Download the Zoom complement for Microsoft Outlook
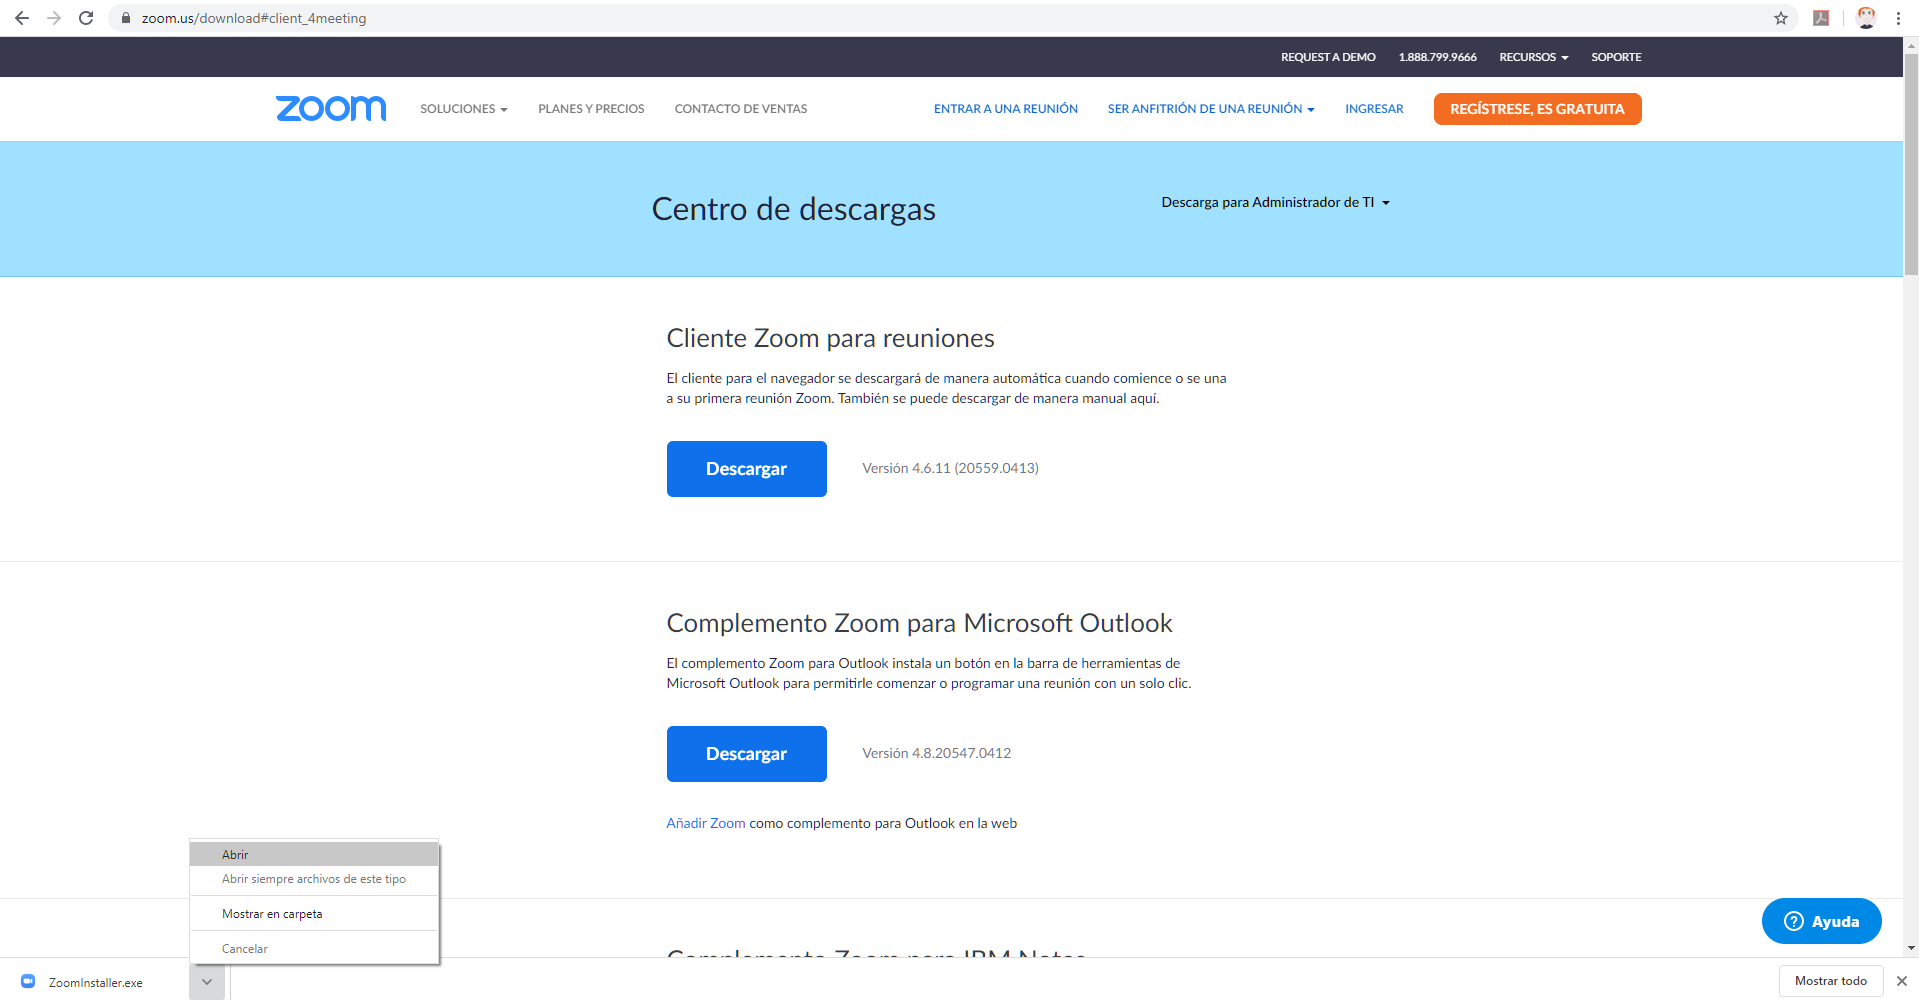Viewport: 1919px width, 1005px height. [746, 754]
